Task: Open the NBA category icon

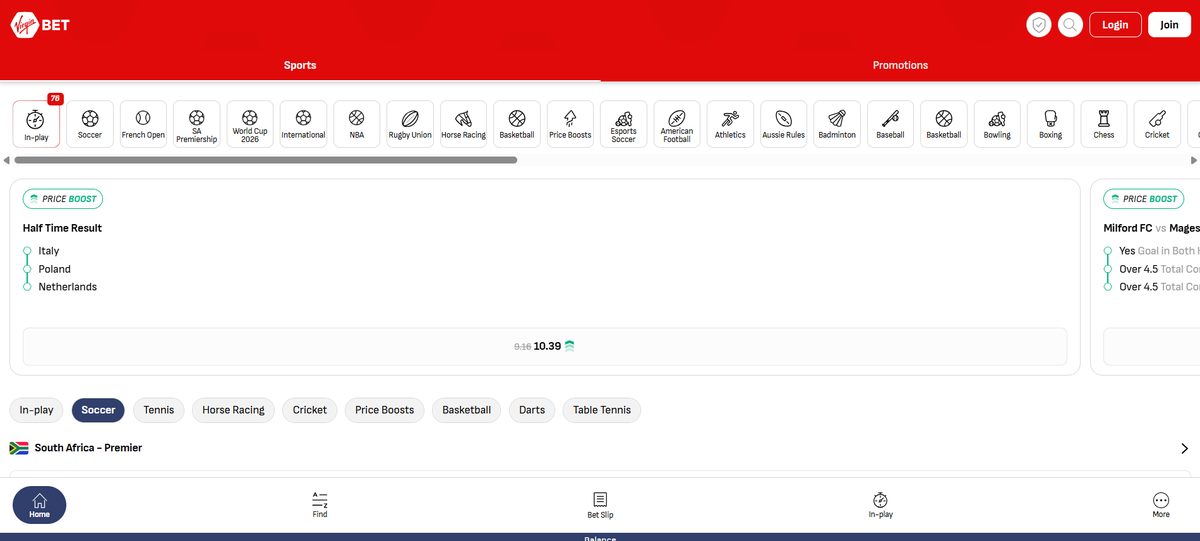Action: click(x=357, y=124)
